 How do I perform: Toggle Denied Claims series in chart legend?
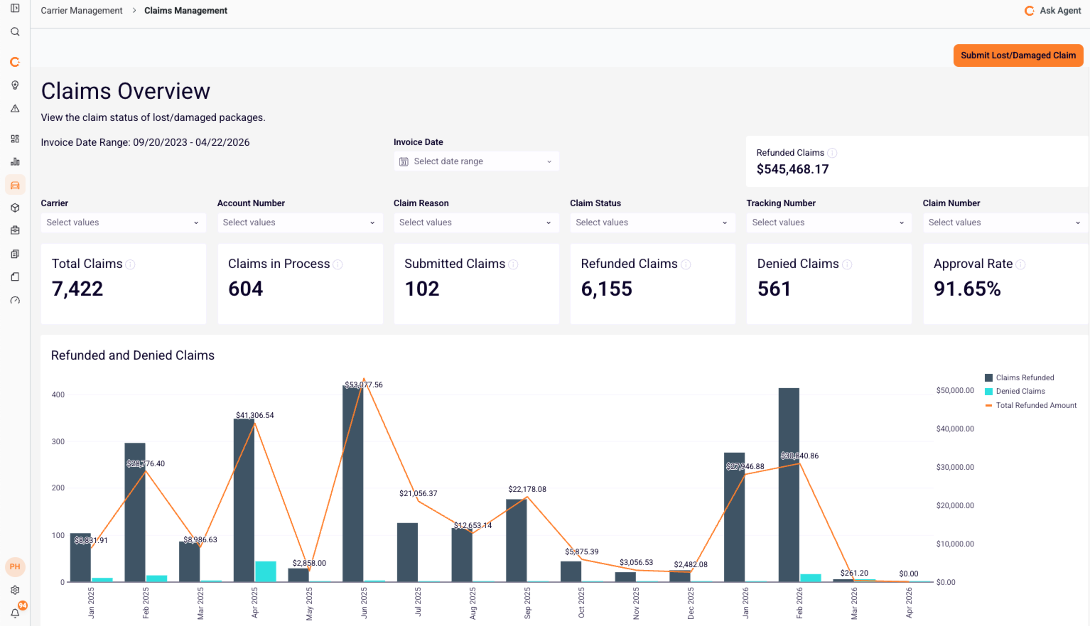(x=1014, y=391)
